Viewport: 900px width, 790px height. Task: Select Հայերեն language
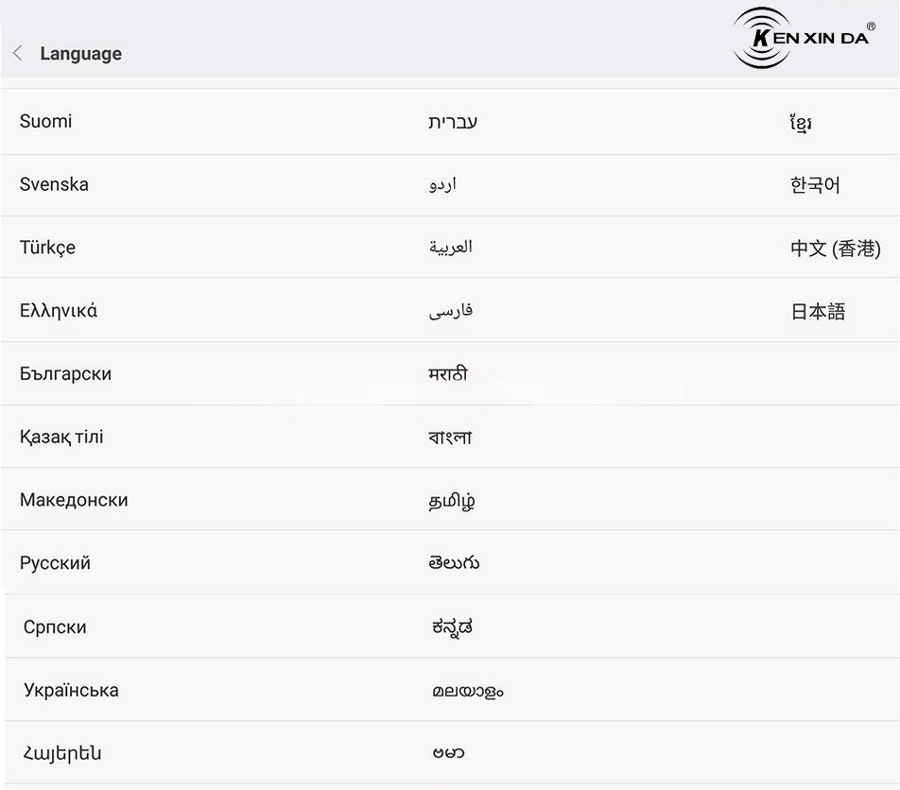tap(63, 753)
